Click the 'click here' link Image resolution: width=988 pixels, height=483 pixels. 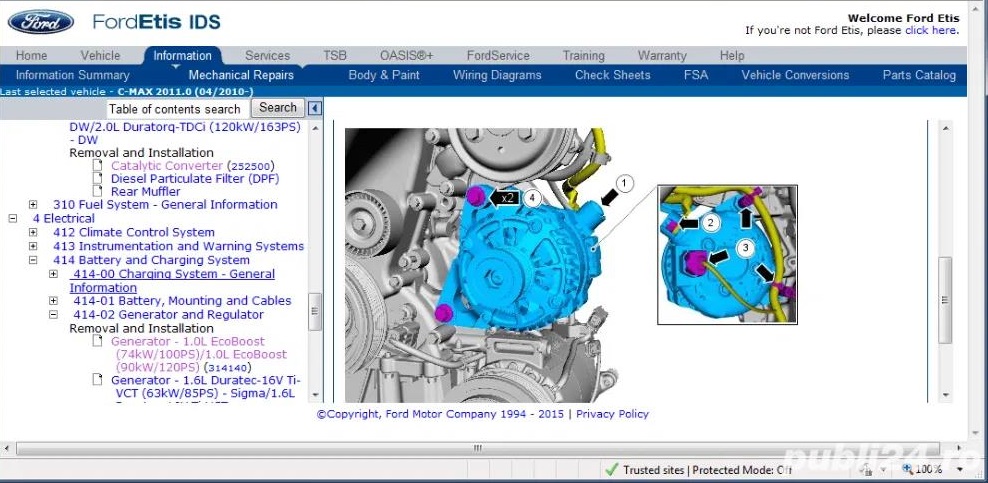[931, 30]
